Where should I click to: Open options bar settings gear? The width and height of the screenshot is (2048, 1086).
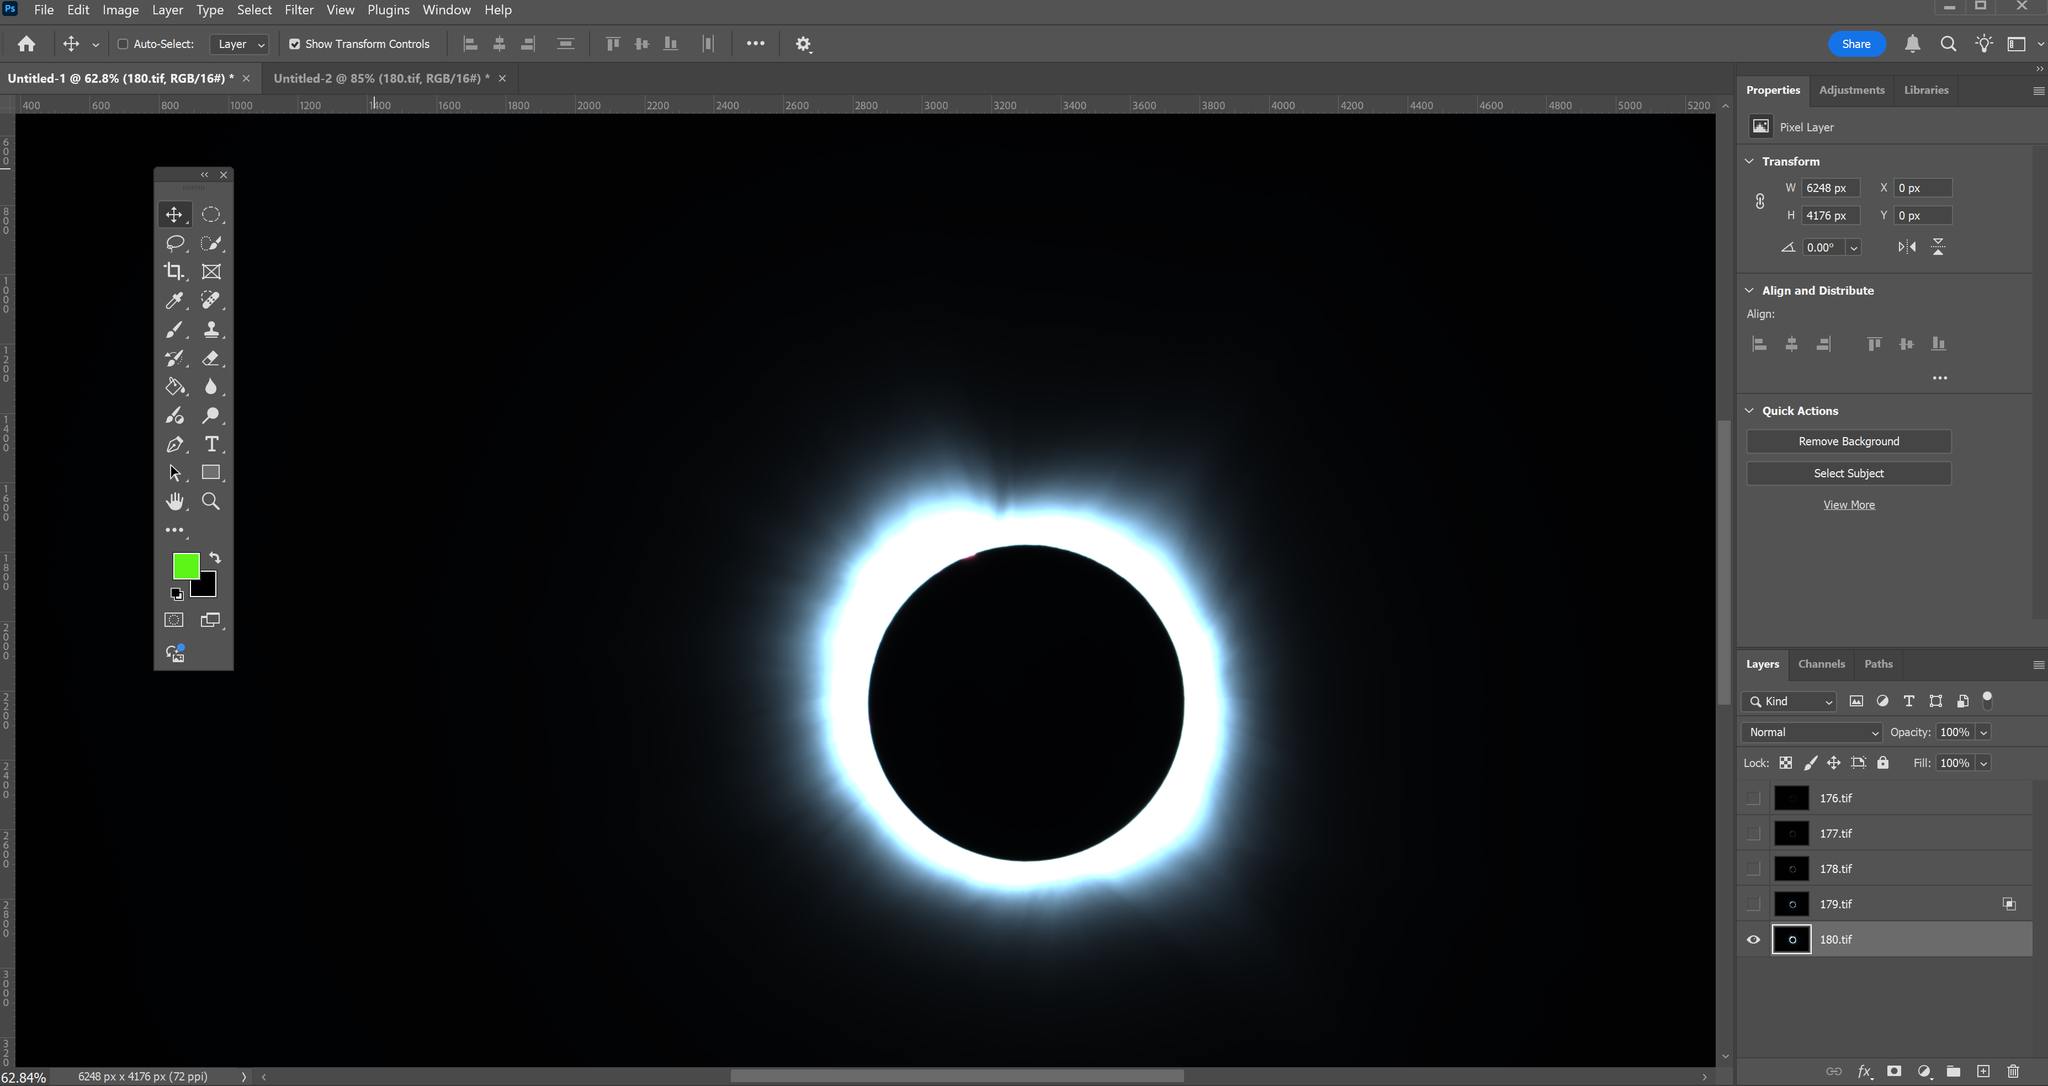coord(803,44)
